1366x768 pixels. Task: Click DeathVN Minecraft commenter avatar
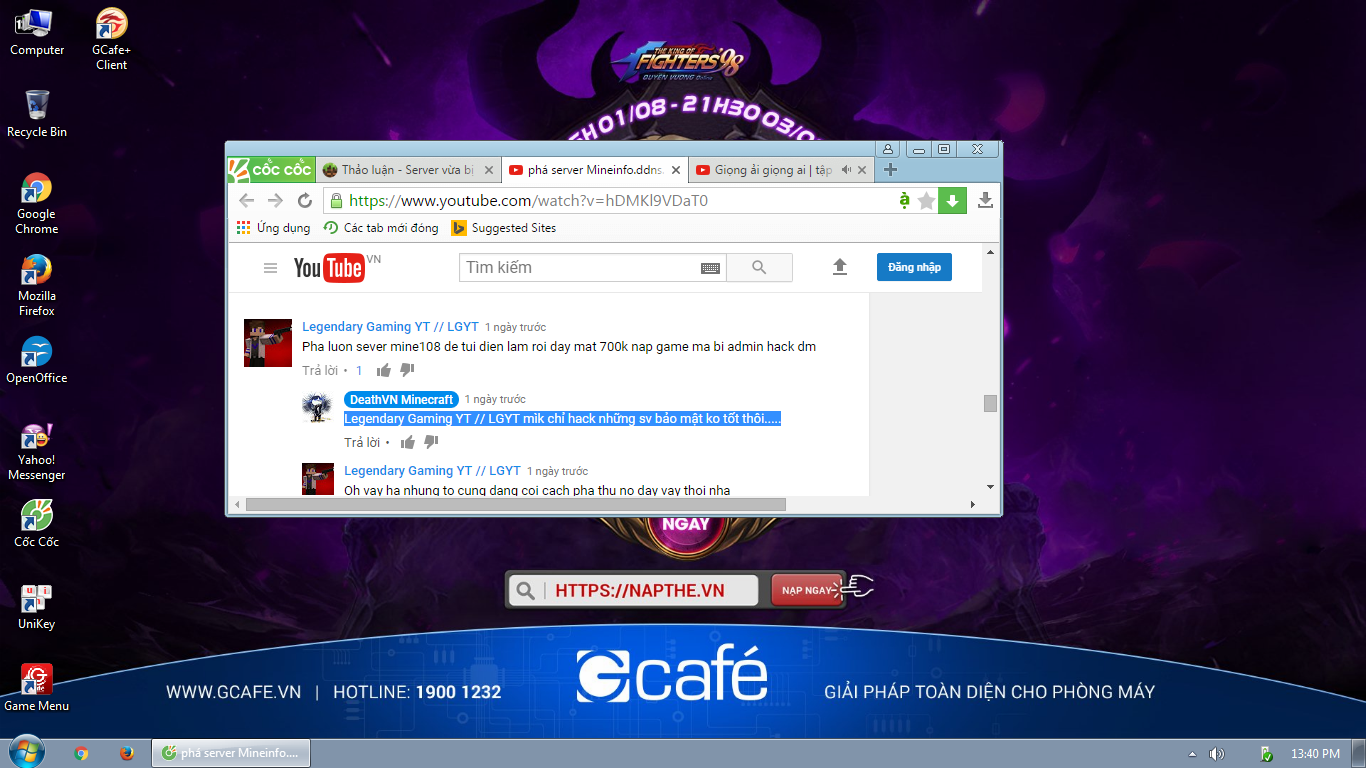pyautogui.click(x=318, y=407)
